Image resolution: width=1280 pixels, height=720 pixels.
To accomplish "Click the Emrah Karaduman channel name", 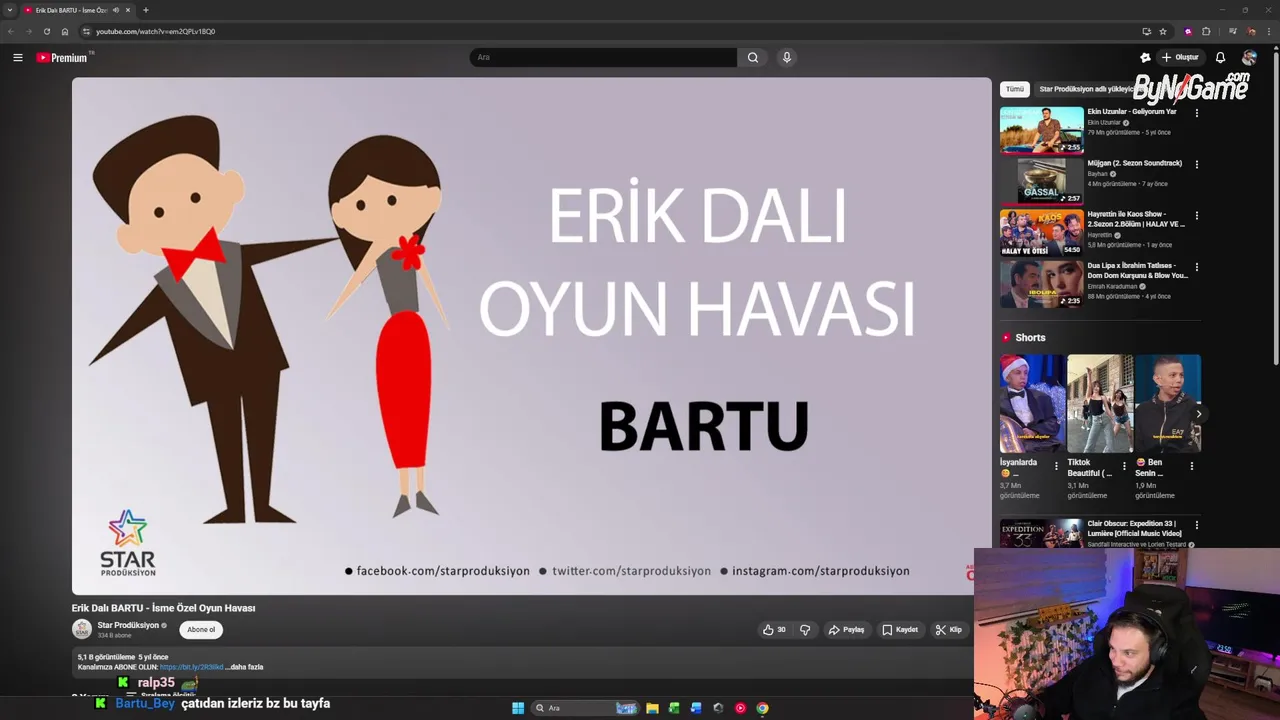I will click(1112, 286).
